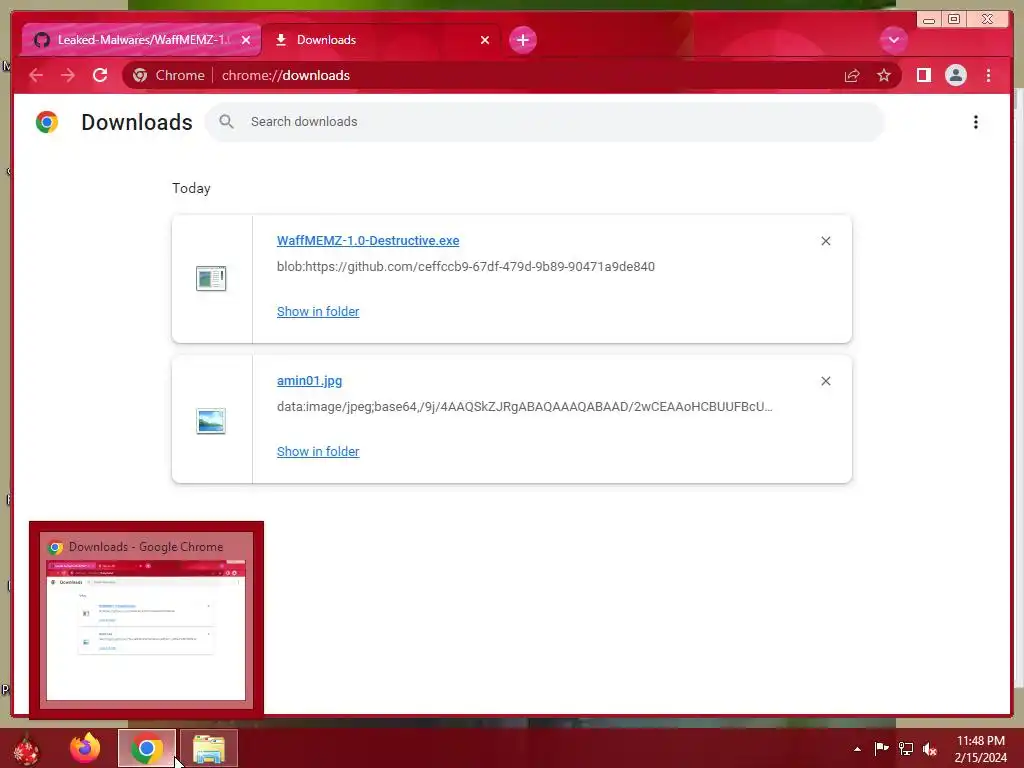Open Firefox from the taskbar
Image resolution: width=1024 pixels, height=768 pixels.
(x=86, y=748)
